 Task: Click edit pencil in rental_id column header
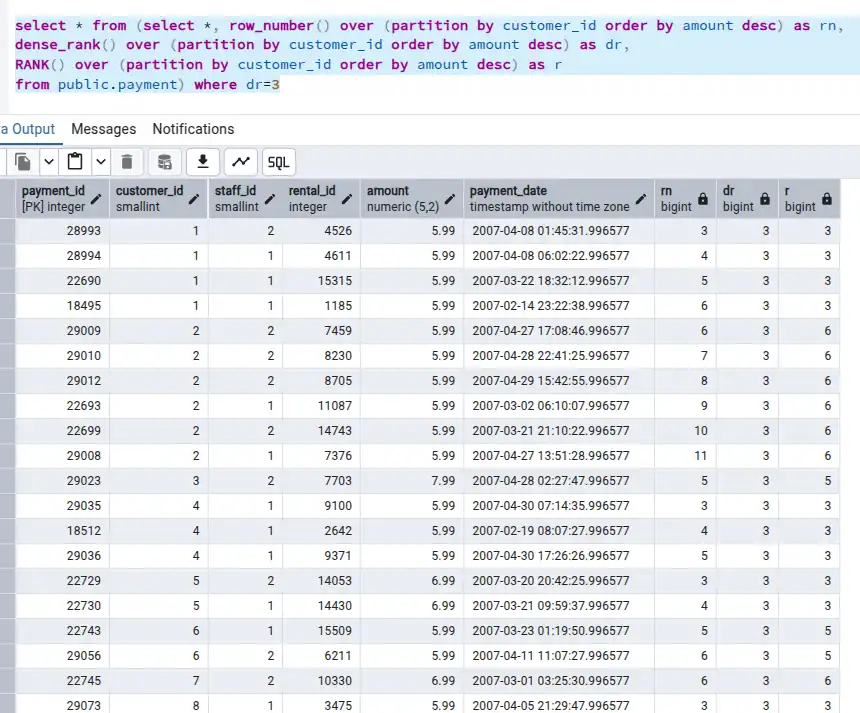coord(347,199)
